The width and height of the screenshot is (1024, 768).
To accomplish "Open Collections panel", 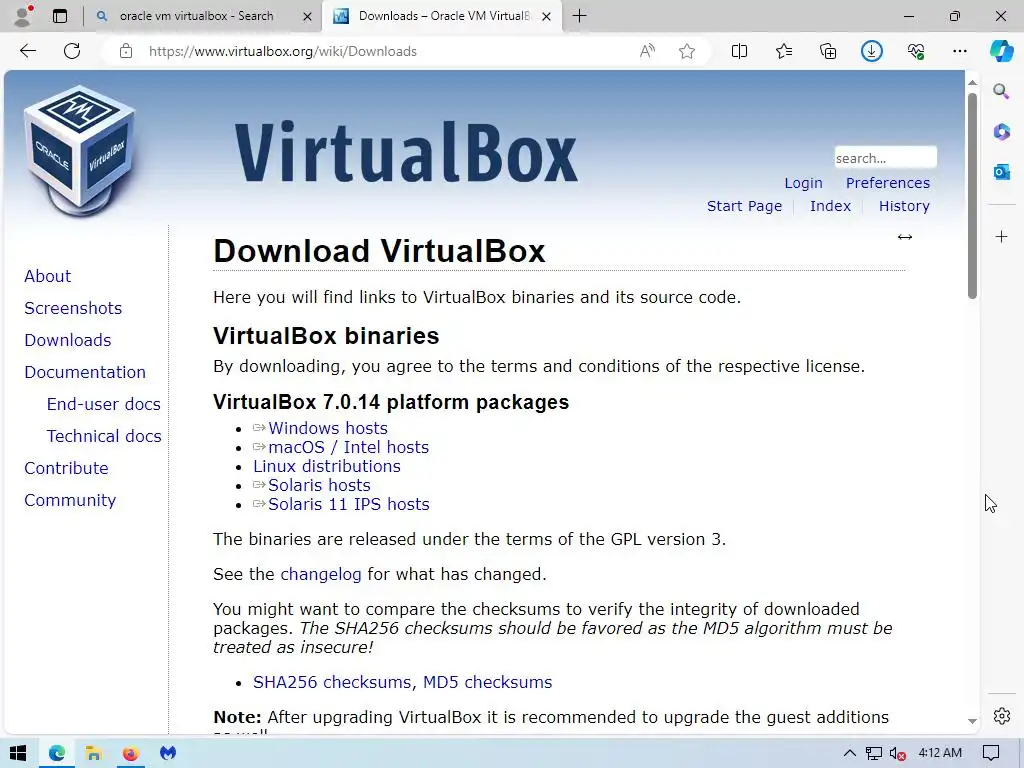I will pos(827,51).
